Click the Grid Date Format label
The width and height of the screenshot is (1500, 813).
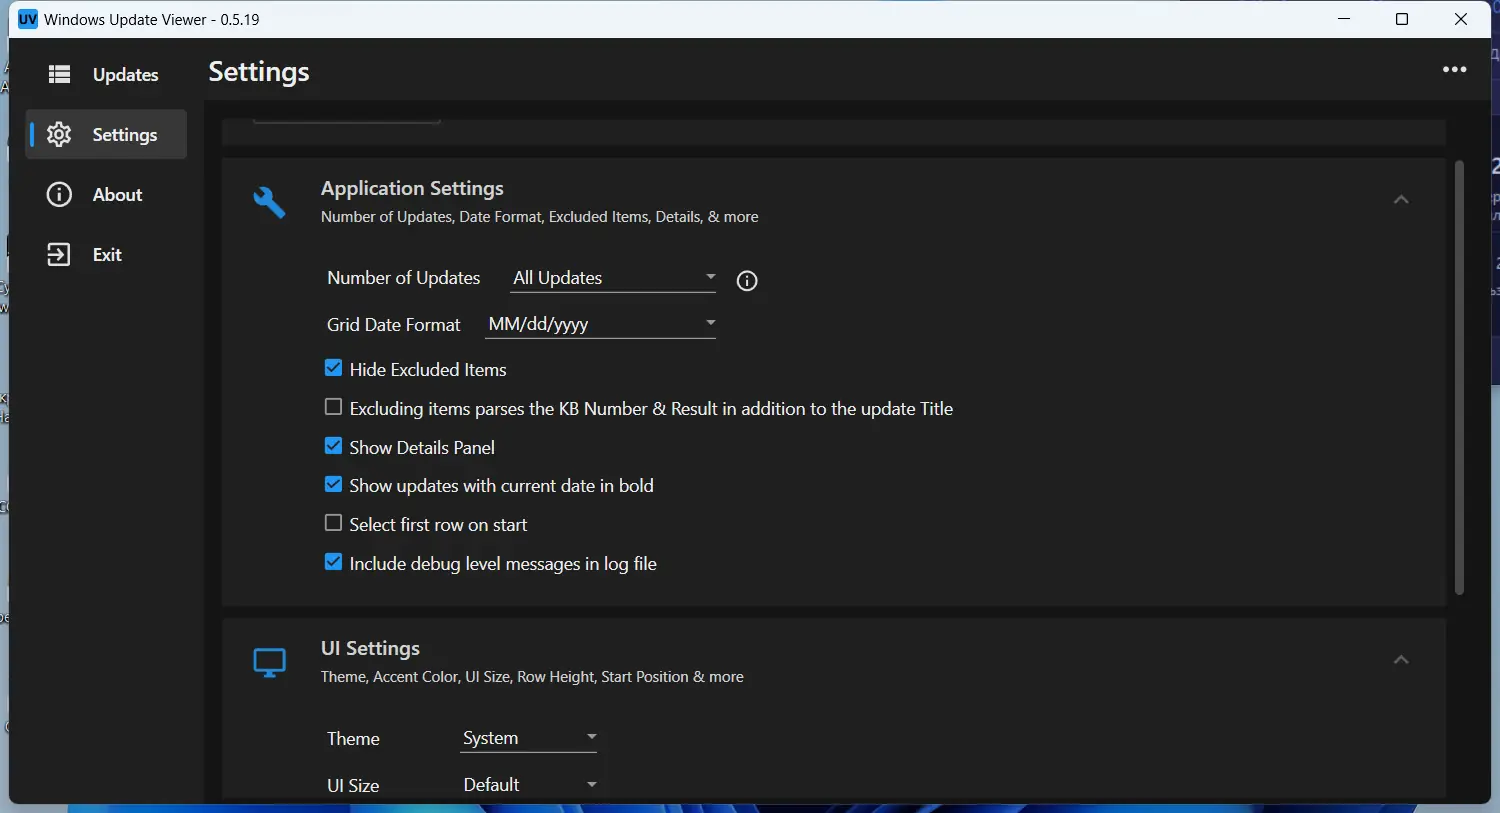[x=394, y=325]
